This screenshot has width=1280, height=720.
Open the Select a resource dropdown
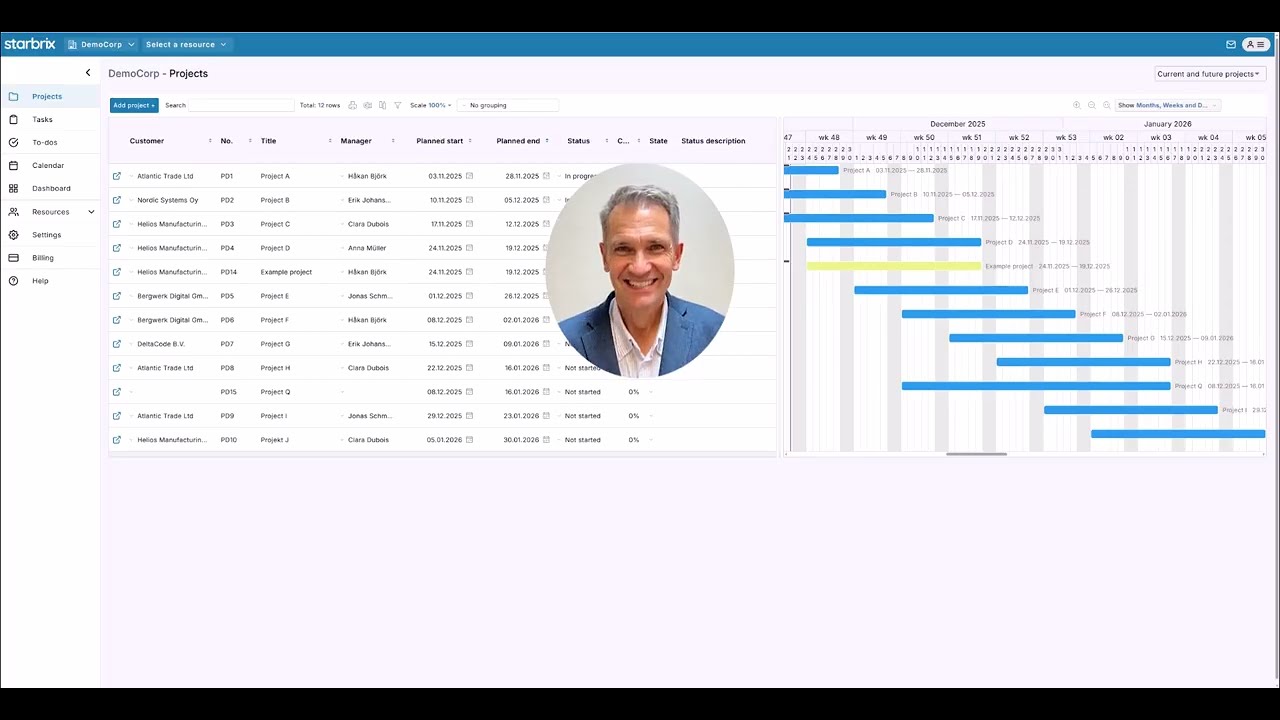[186, 44]
